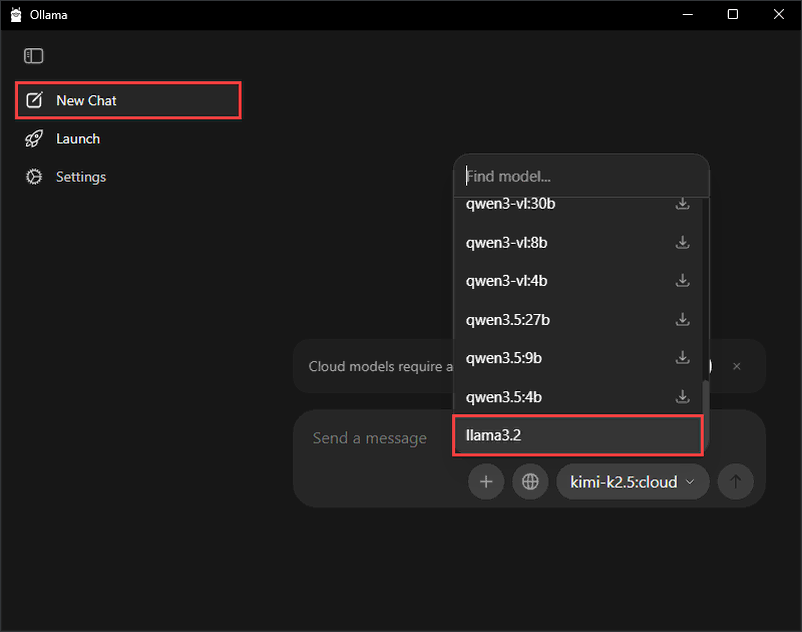Select qwen3-vl:30b from model list

click(578, 204)
